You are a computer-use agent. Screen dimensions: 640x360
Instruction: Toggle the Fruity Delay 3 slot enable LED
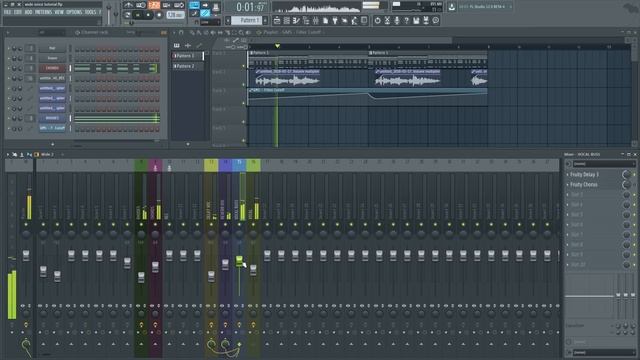[634, 175]
